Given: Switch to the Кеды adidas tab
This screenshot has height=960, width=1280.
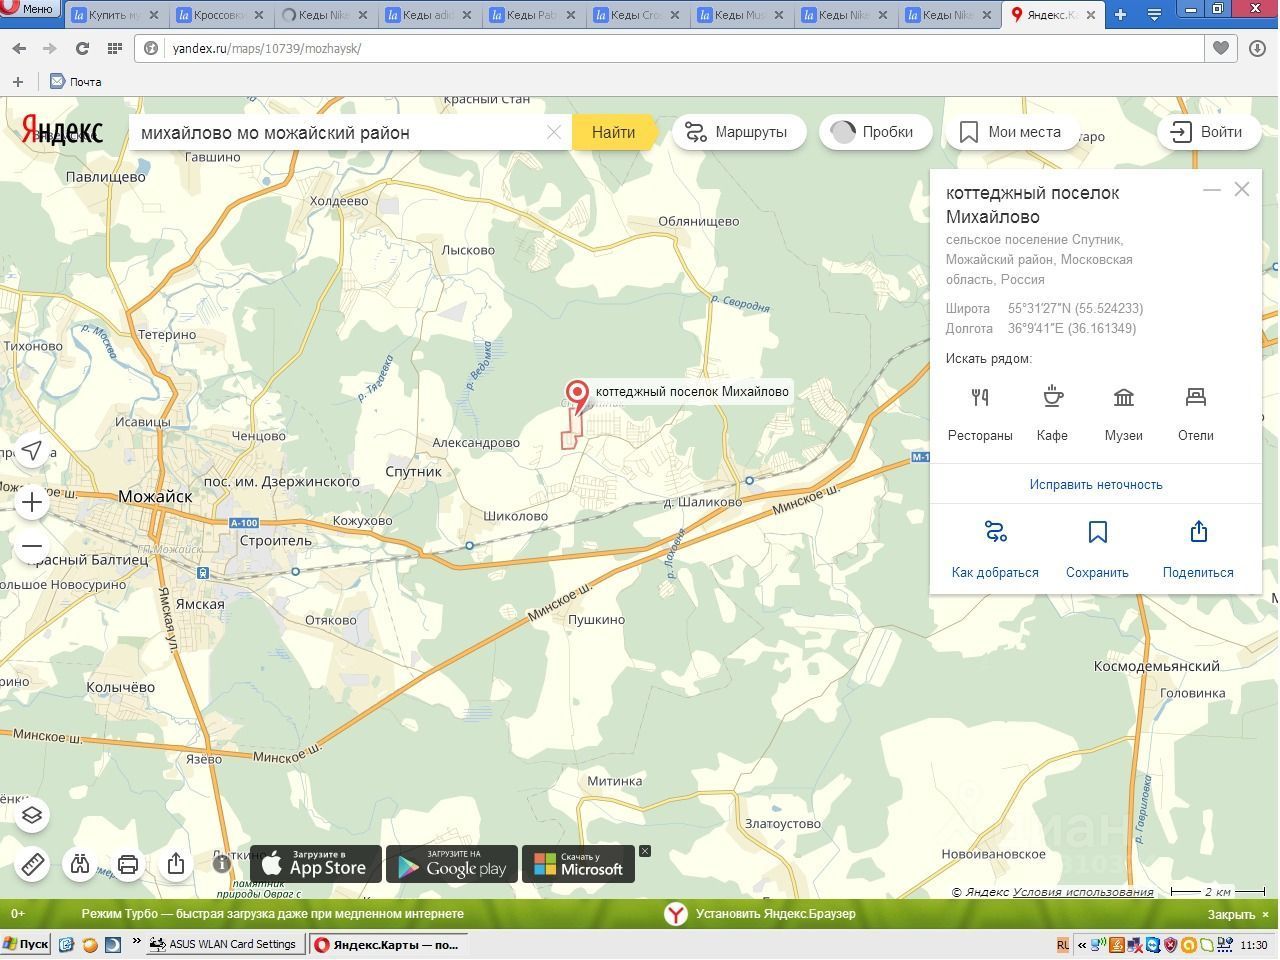Looking at the screenshot, I should click(429, 15).
